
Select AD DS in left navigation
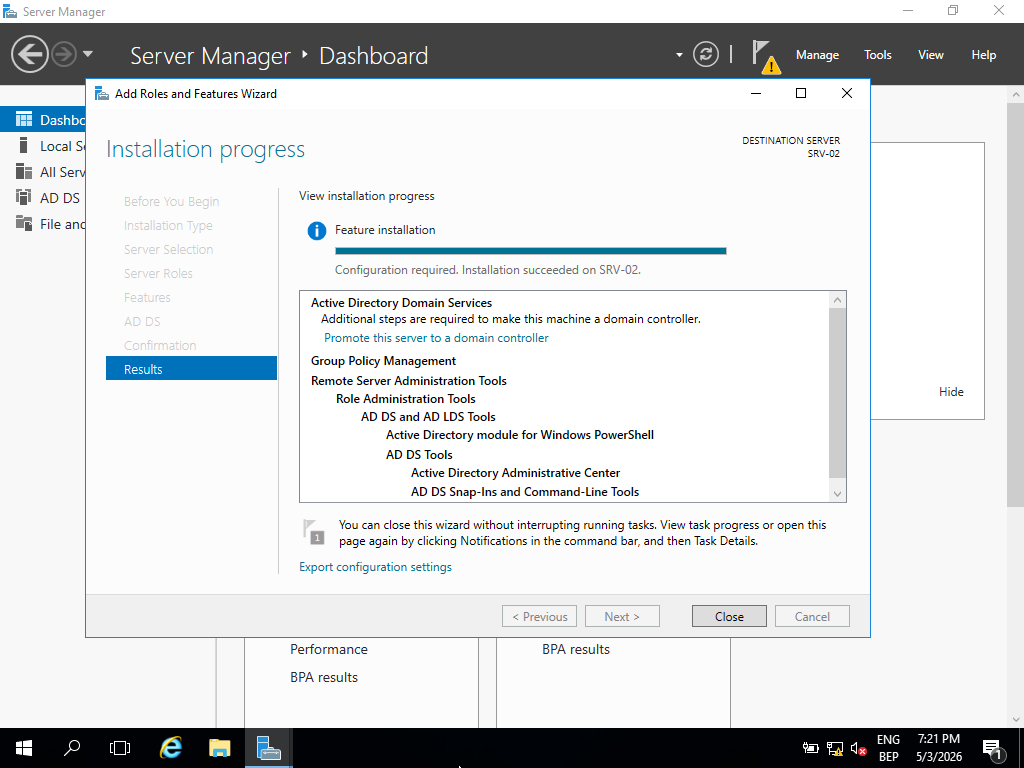click(x=42, y=198)
